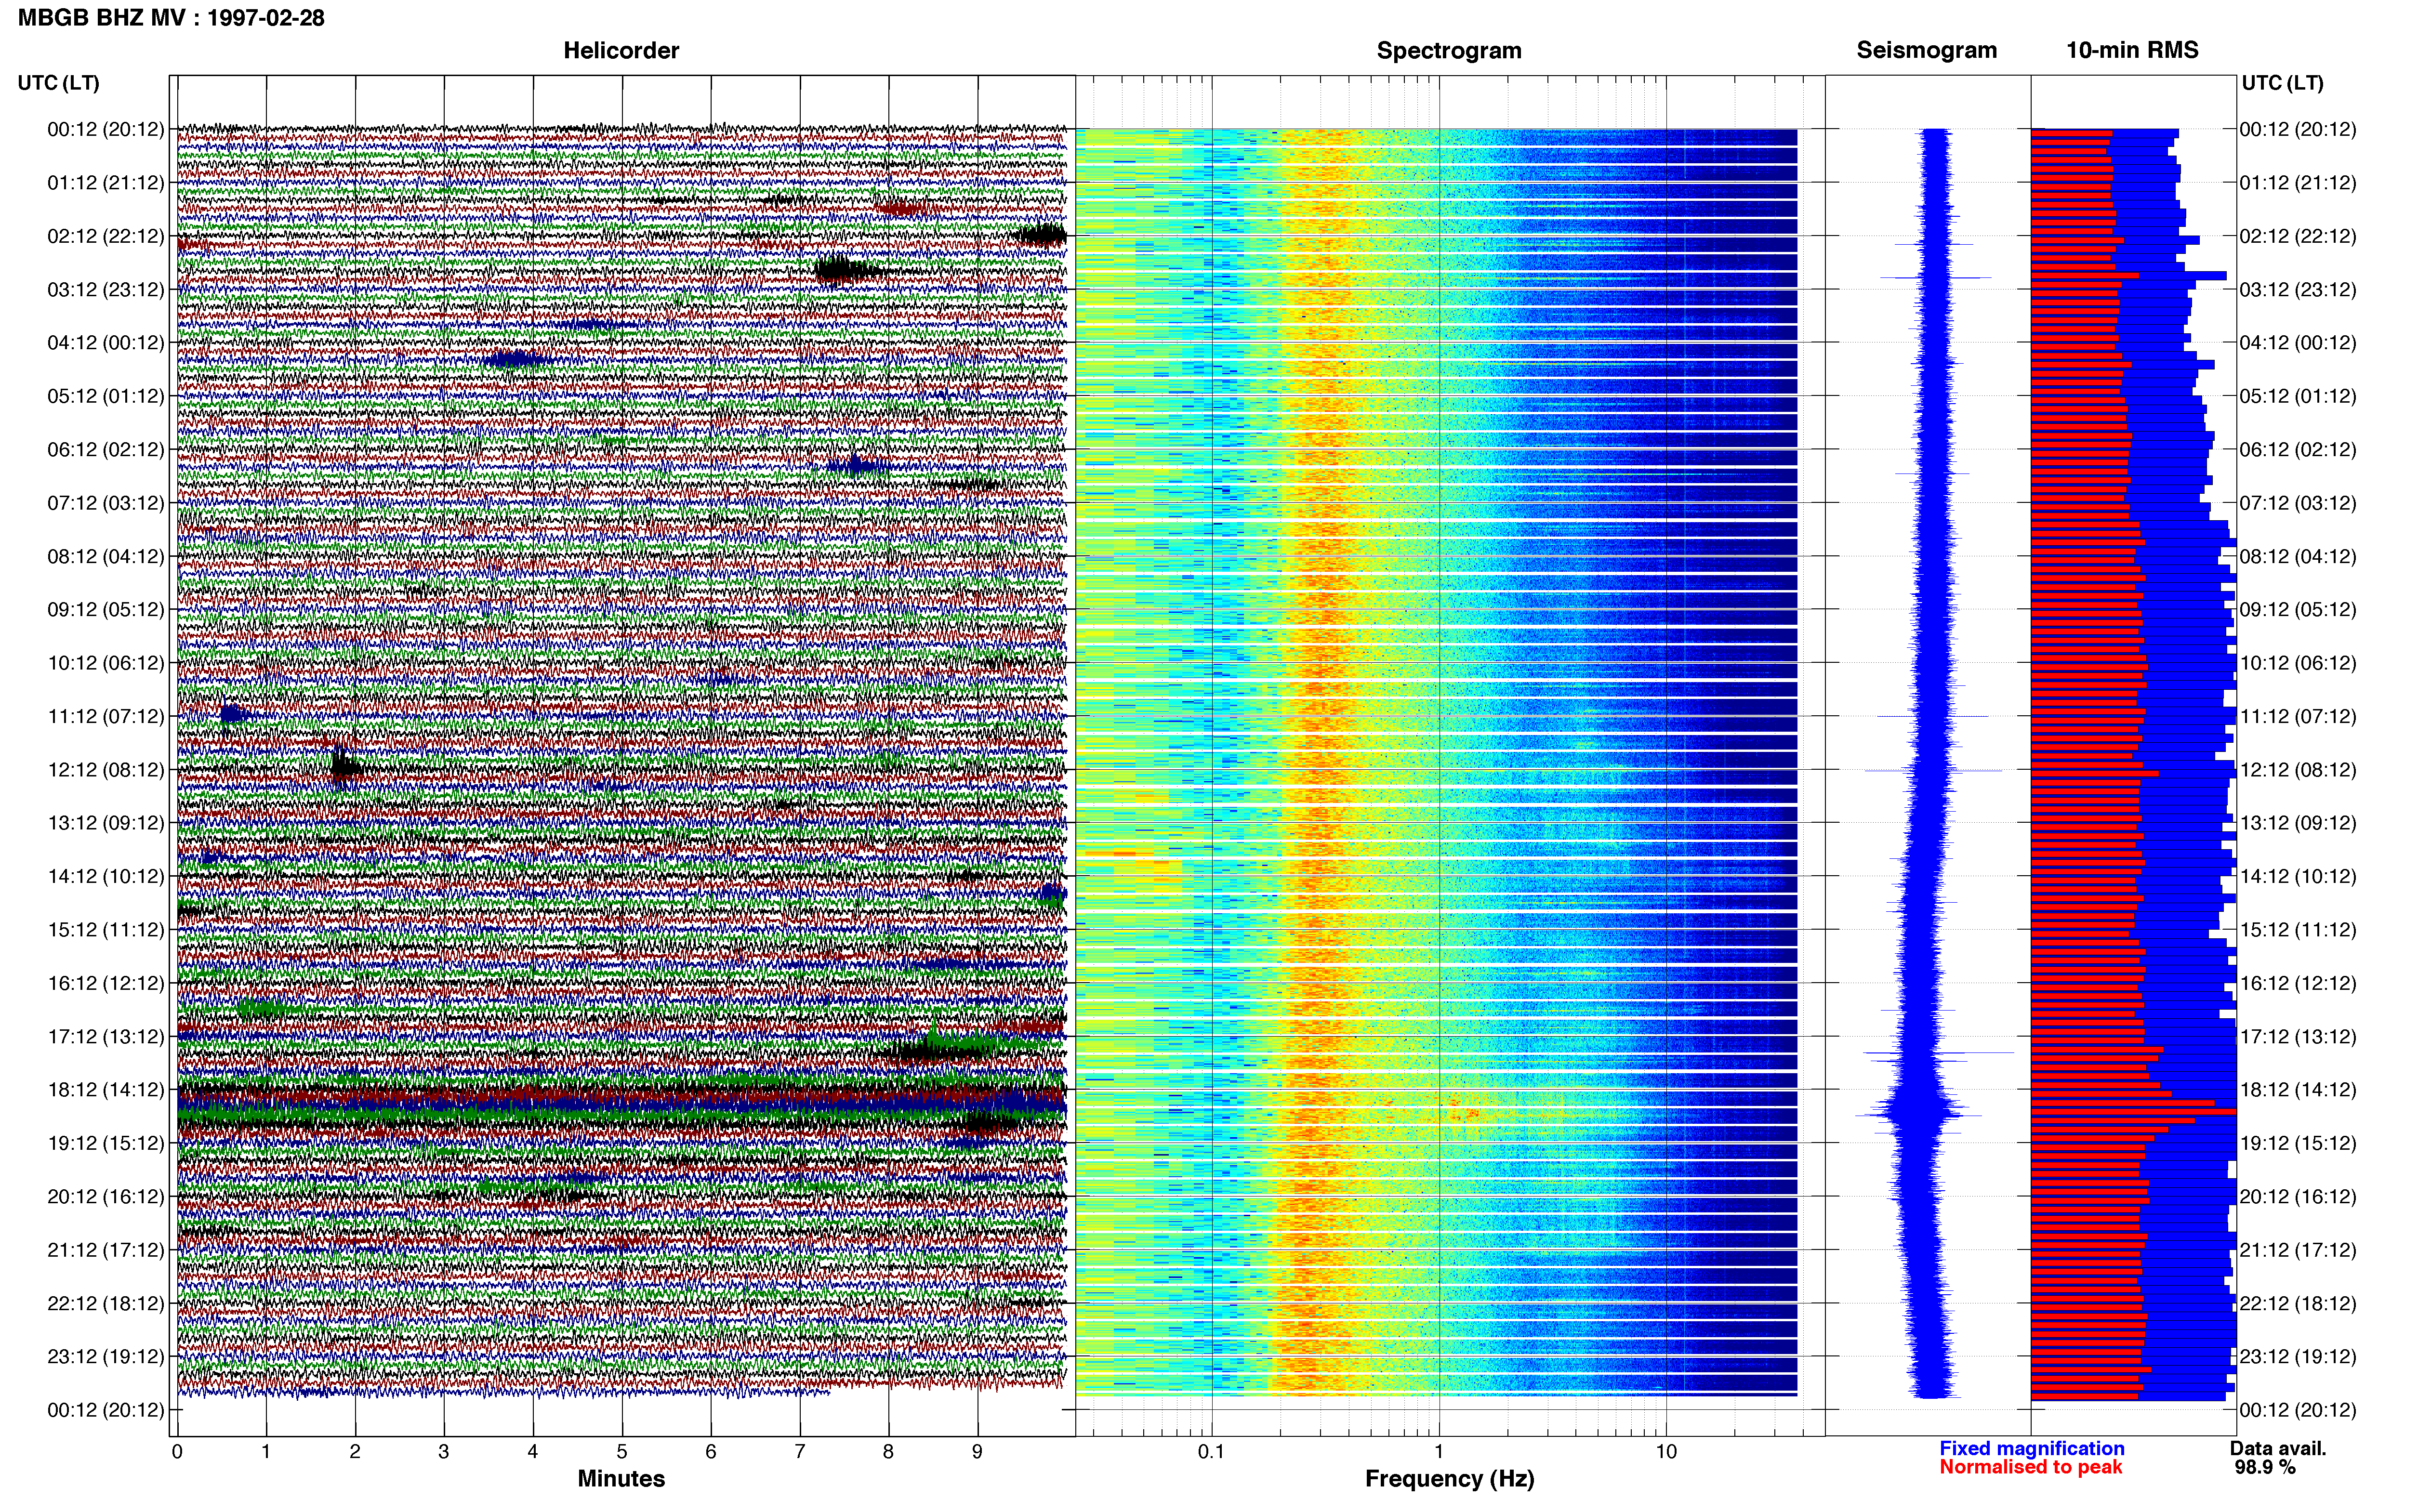Click the left time label '22:12 (18:12)'
This screenshot has height=1512, width=2418.
tap(106, 1304)
